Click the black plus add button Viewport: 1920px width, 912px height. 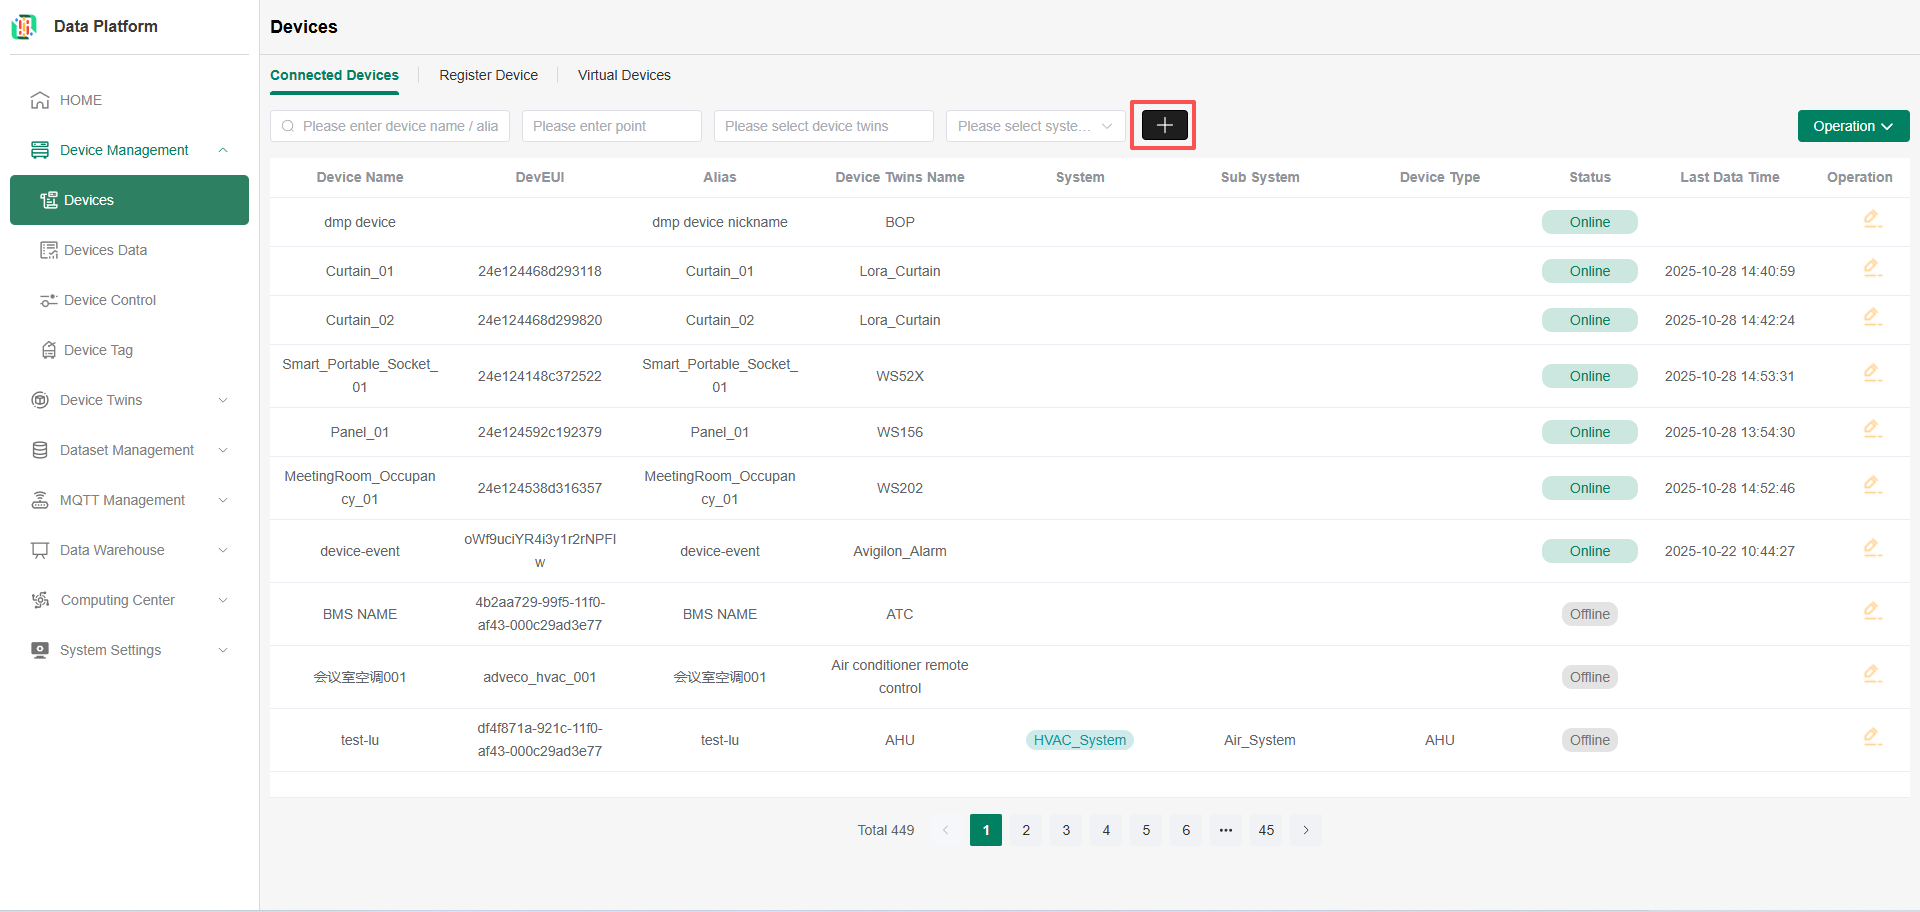pyautogui.click(x=1164, y=125)
